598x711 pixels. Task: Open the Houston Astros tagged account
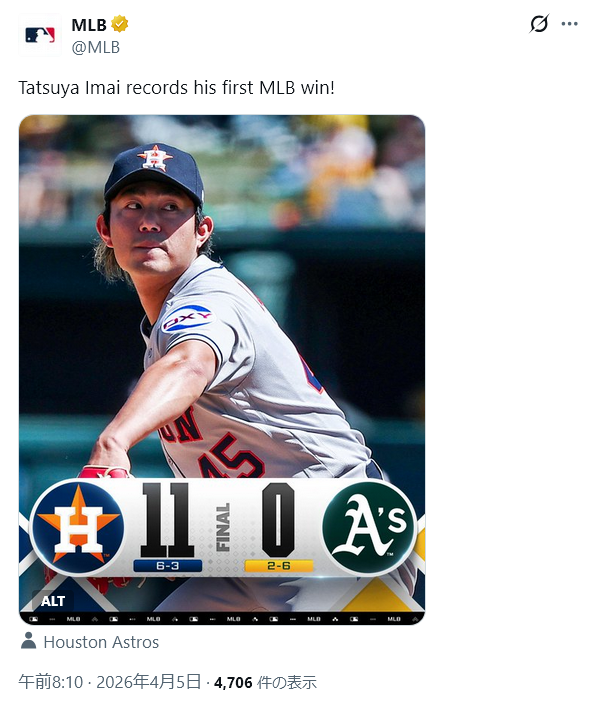point(101,642)
